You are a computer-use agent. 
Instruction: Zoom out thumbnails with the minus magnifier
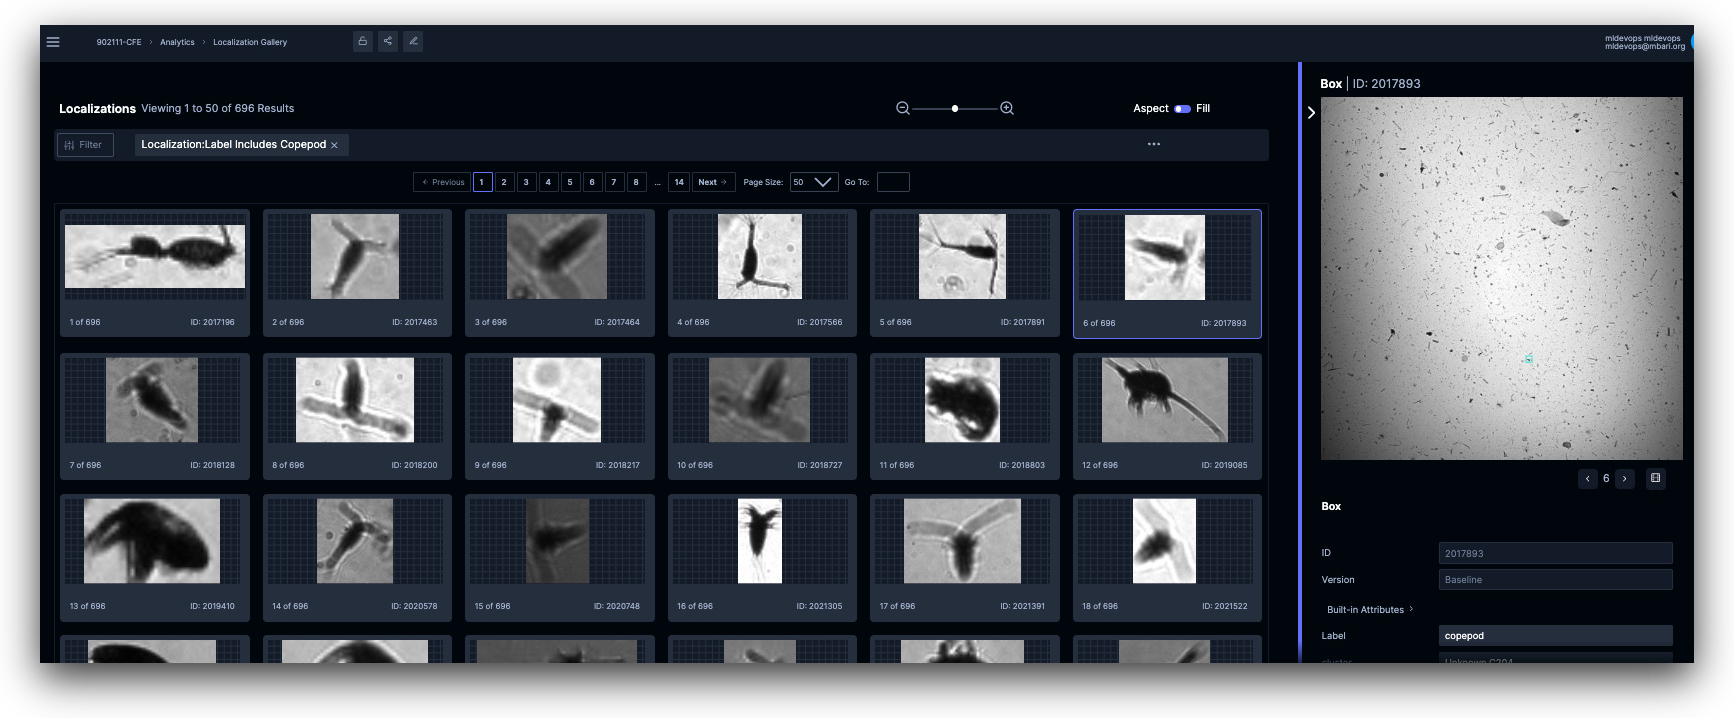click(903, 108)
